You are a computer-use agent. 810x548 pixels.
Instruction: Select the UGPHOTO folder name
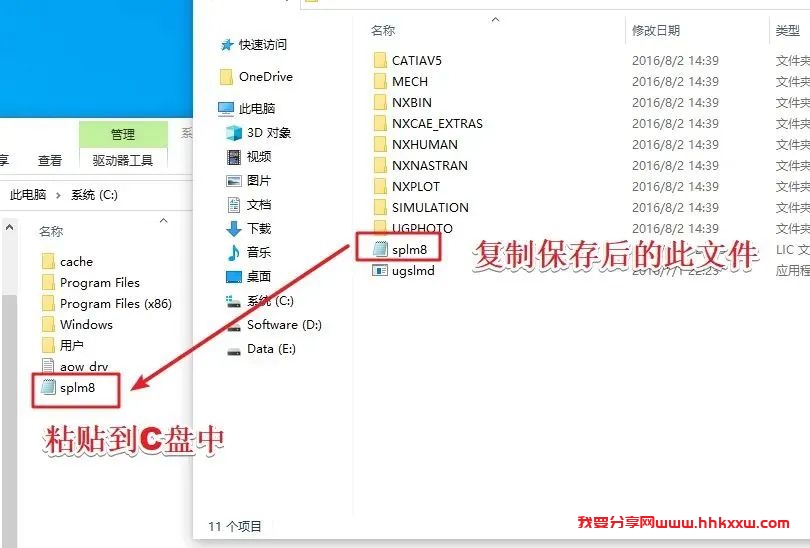(x=422, y=228)
